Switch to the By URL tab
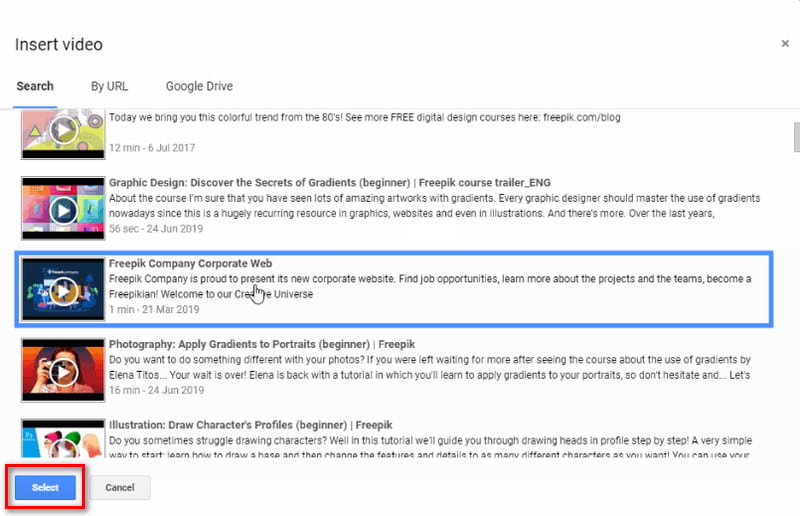 point(109,86)
